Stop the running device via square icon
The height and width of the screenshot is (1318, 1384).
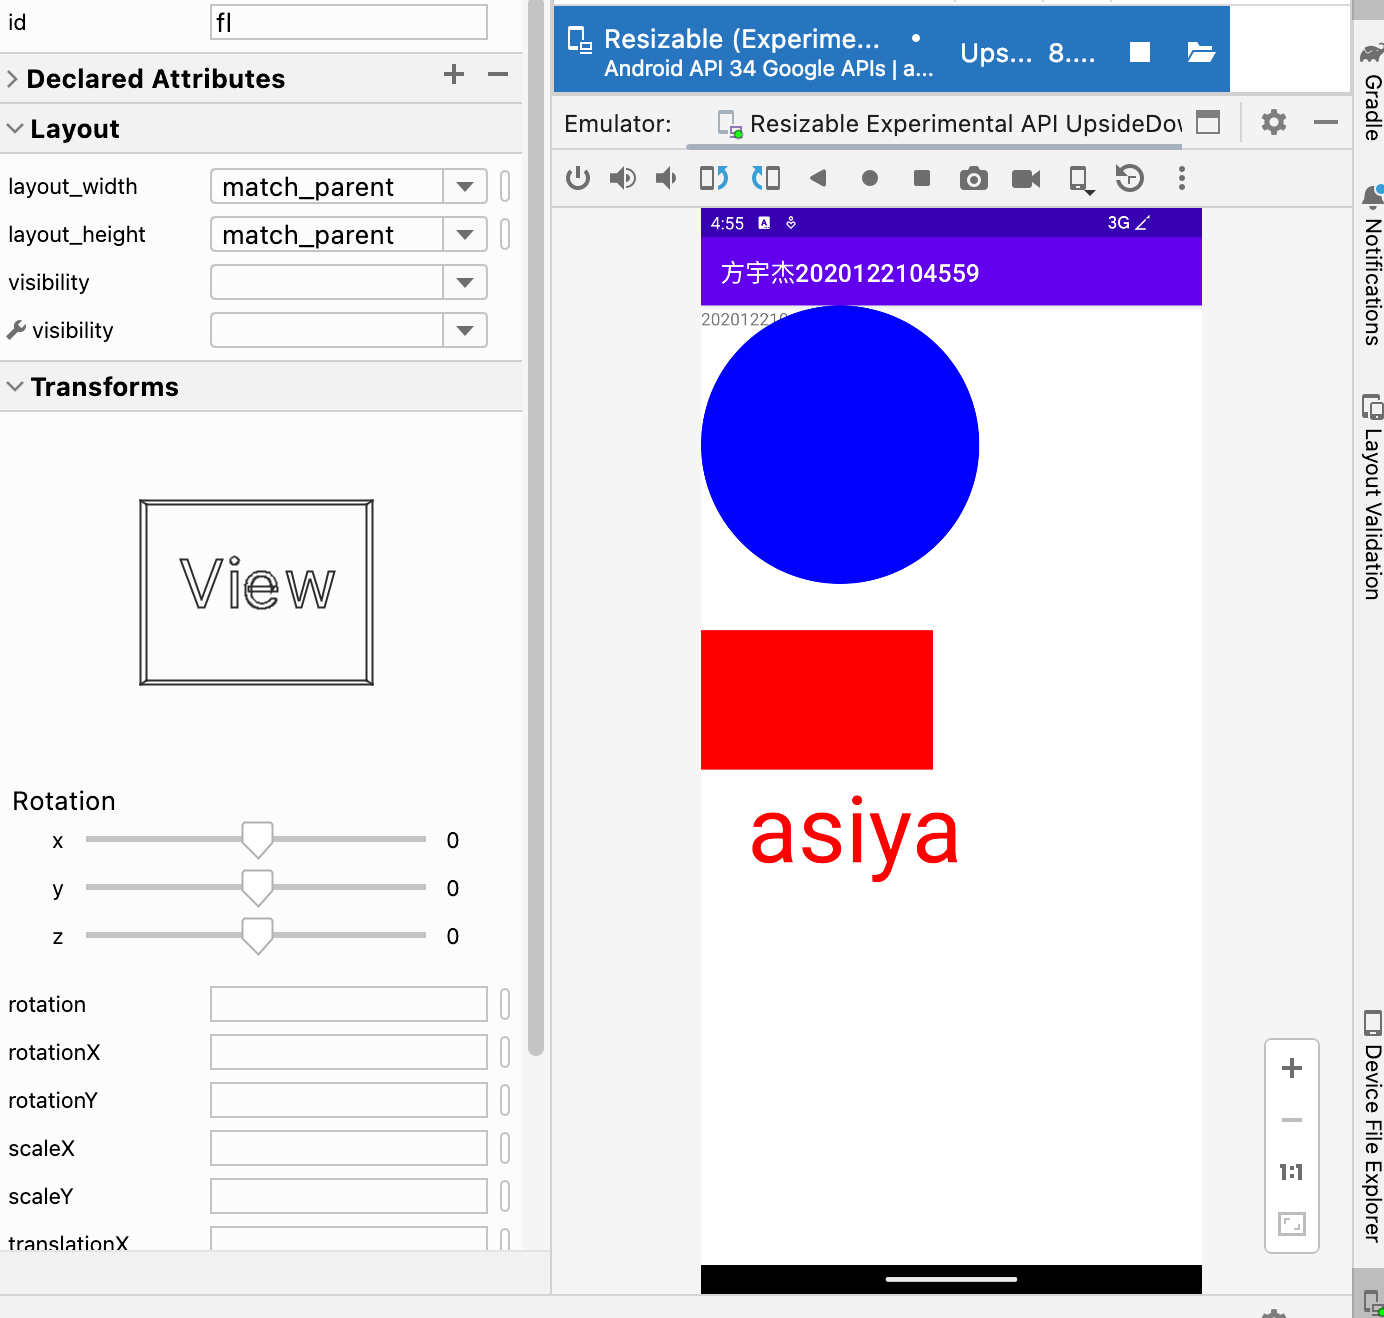[1140, 52]
